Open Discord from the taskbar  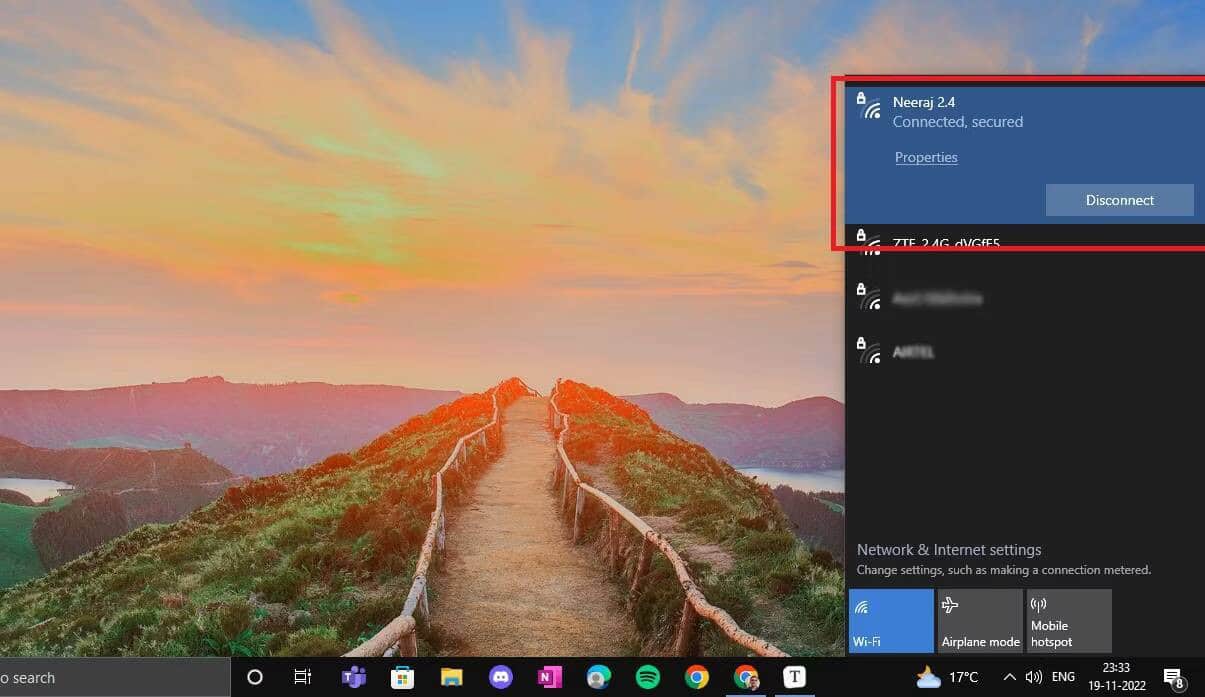click(501, 677)
